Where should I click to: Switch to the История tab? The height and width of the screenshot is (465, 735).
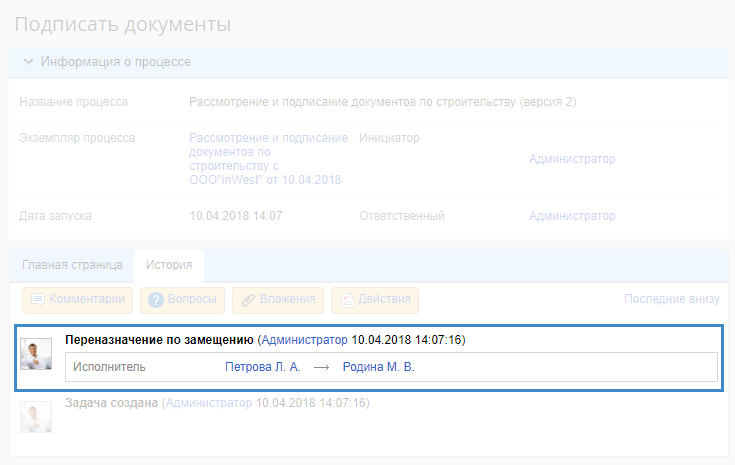pyautogui.click(x=169, y=265)
